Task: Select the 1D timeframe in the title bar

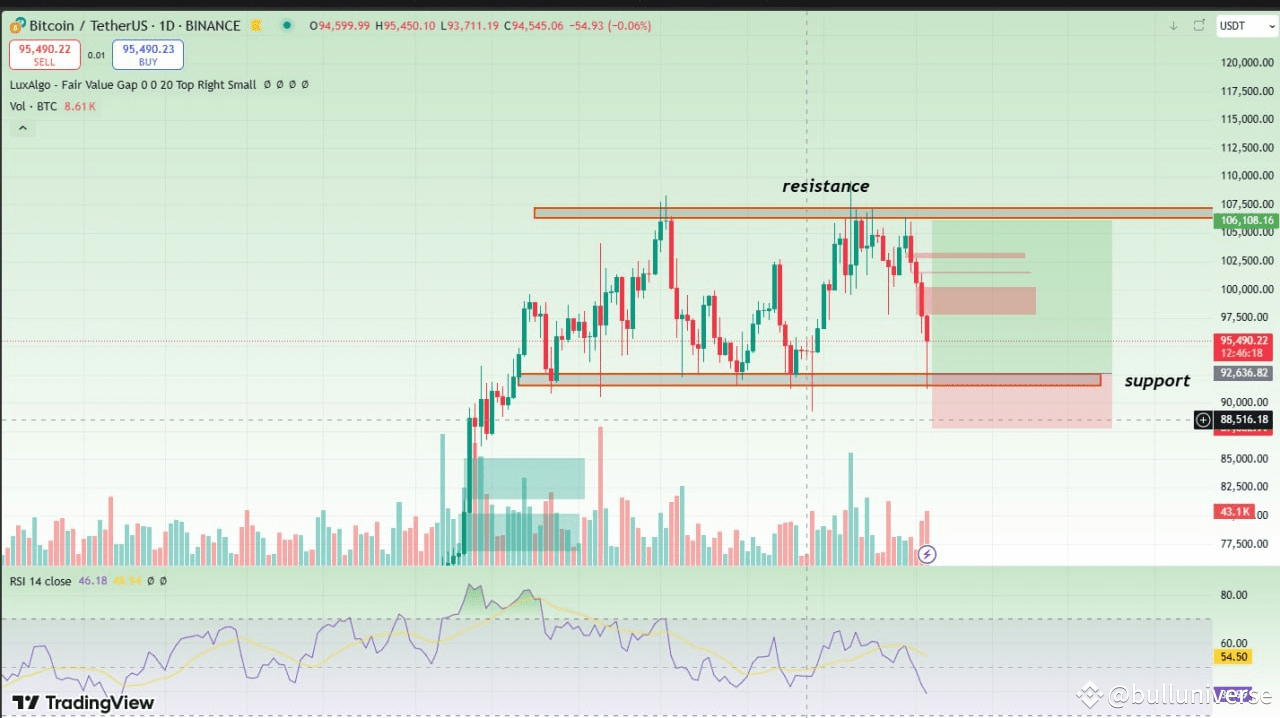Action: pyautogui.click(x=166, y=26)
